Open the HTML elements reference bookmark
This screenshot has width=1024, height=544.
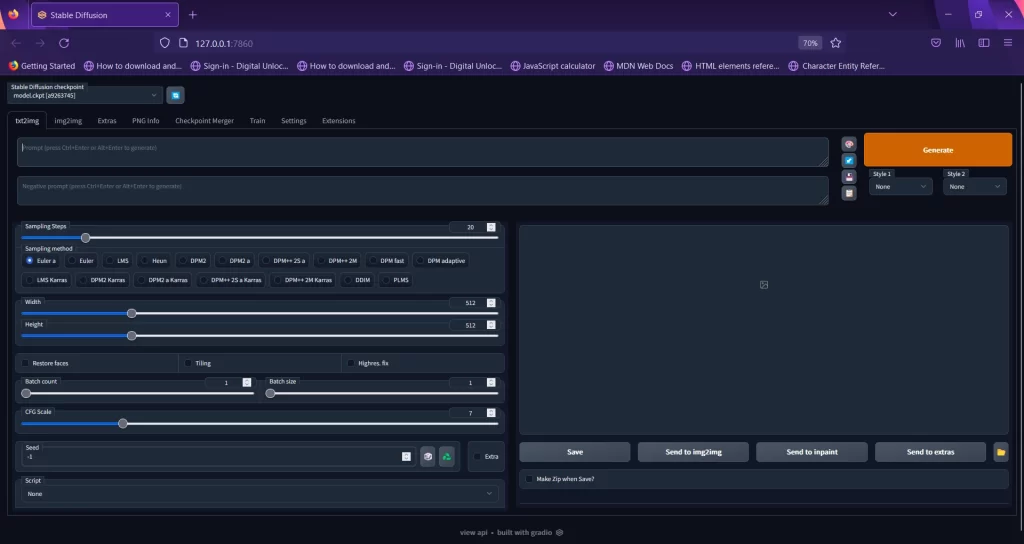click(730, 66)
